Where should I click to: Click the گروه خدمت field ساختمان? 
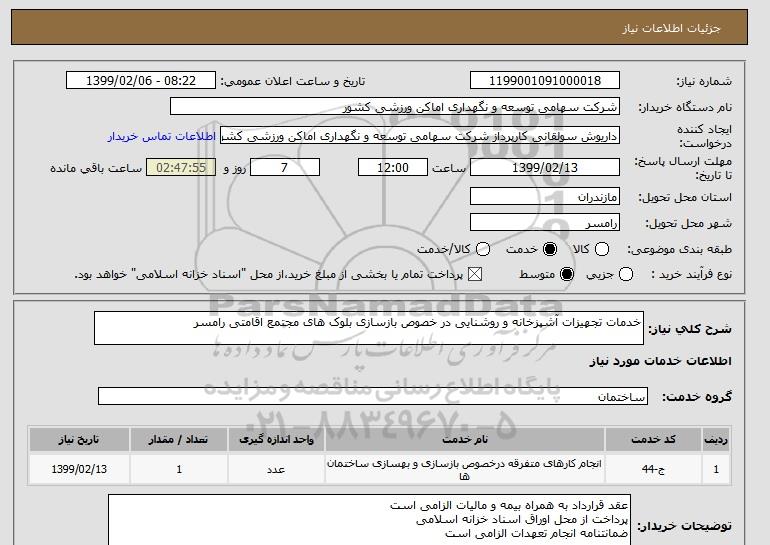point(373,396)
